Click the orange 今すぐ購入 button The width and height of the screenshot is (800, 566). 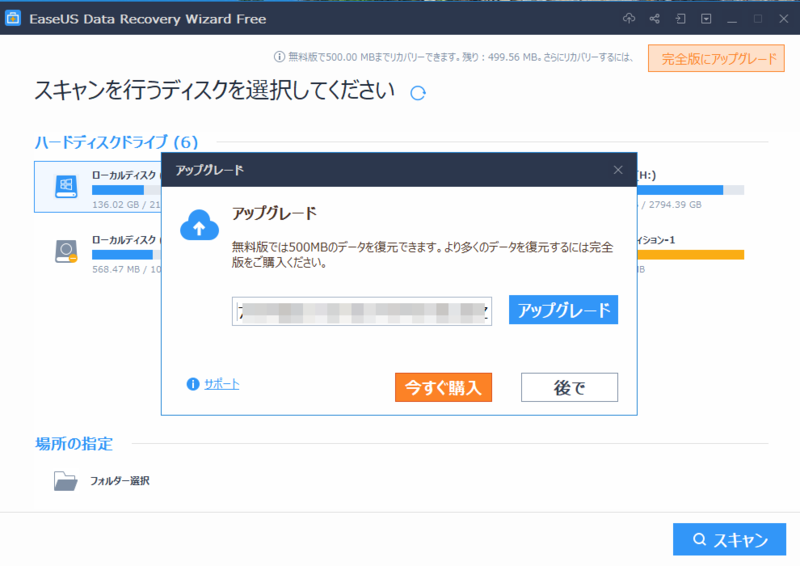pos(443,387)
